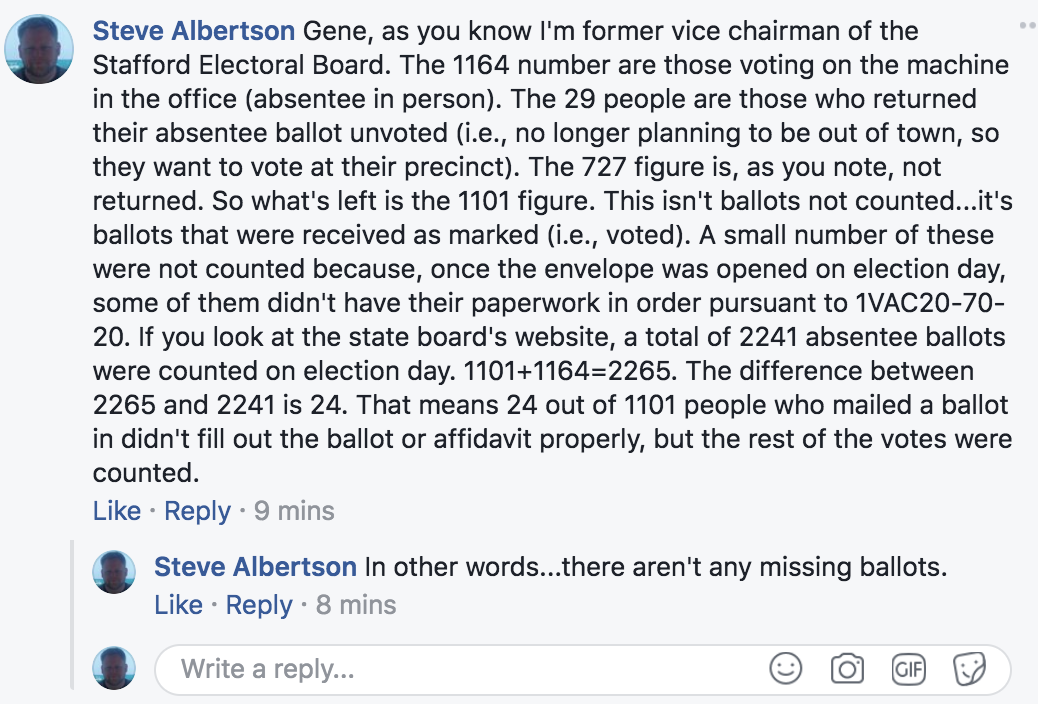This screenshot has height=704, width=1038.
Task: Open the "9 mins" timestamp link
Action: pyautogui.click(x=294, y=511)
